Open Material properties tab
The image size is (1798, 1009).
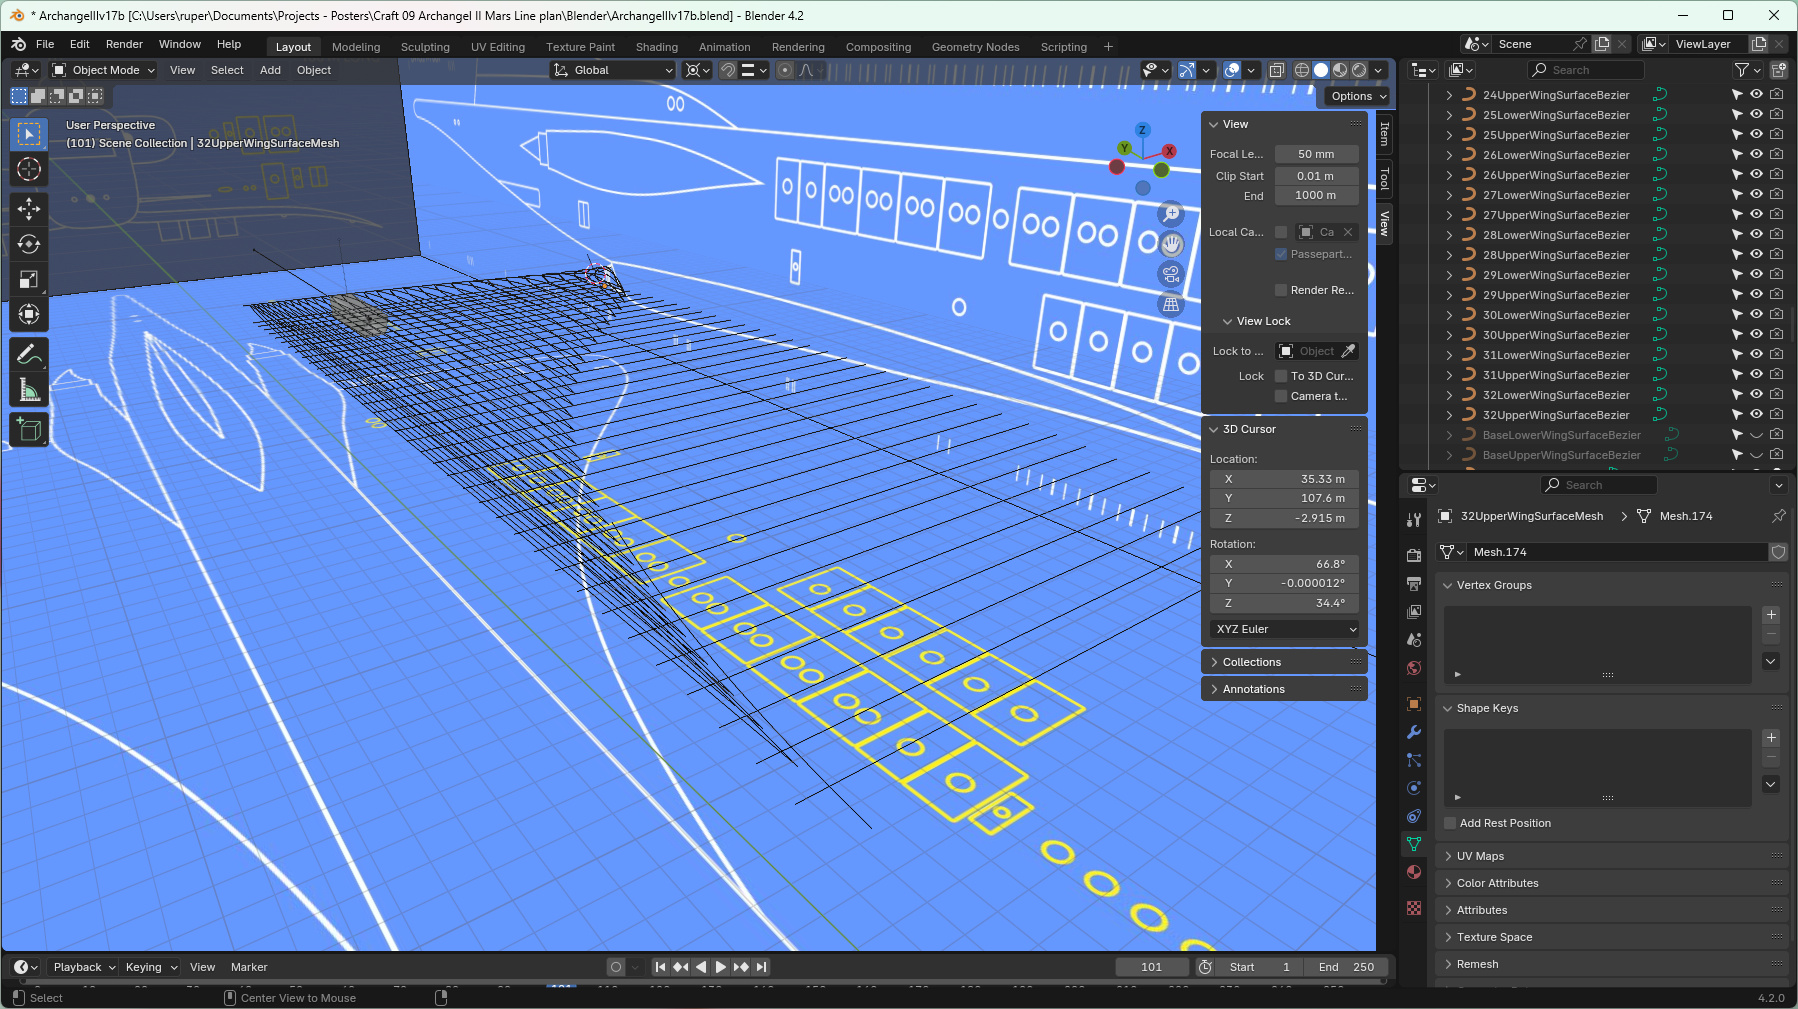pos(1414,872)
